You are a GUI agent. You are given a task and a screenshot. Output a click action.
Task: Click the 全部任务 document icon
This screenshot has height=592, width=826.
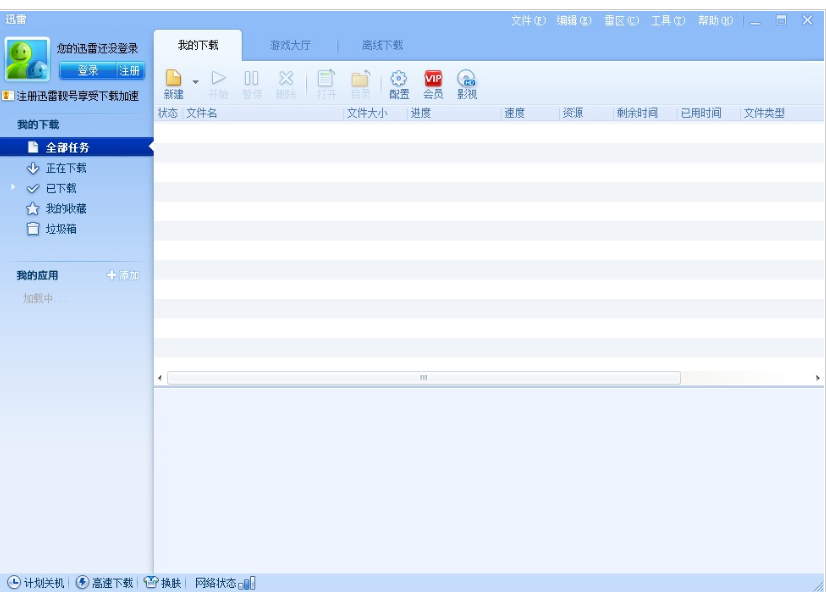33,147
